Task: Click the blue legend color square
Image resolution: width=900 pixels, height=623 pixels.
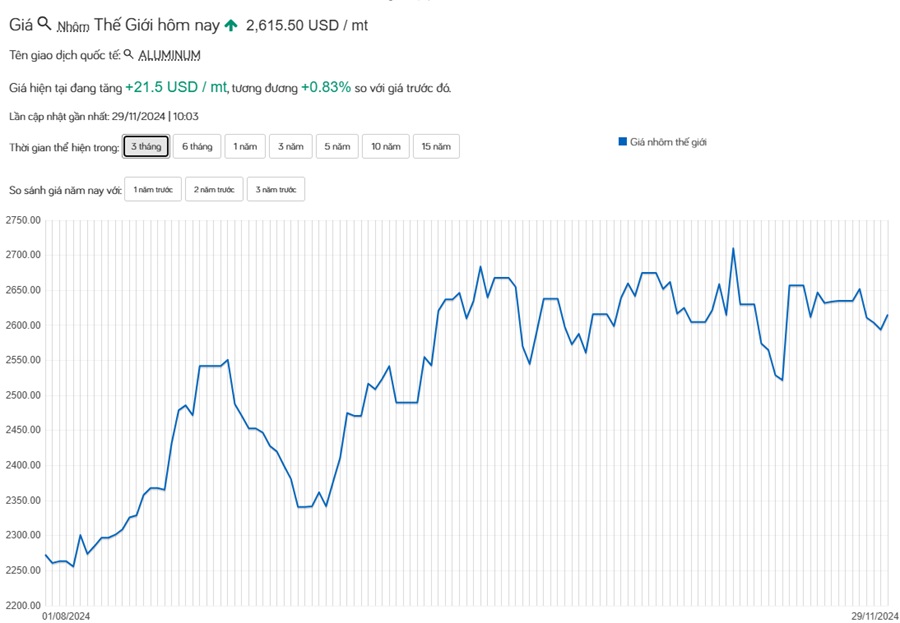Action: coord(622,142)
